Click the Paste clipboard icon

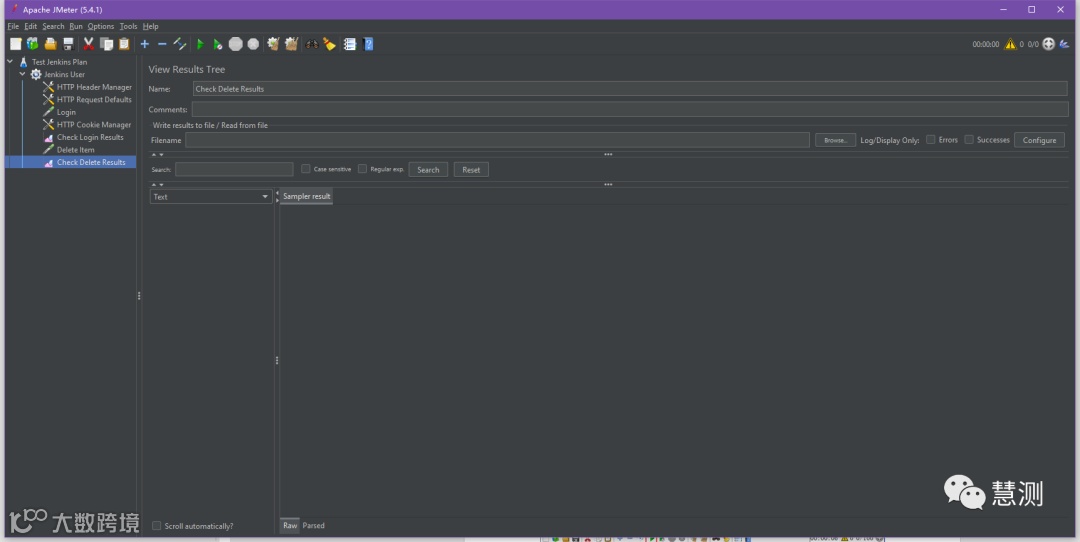124,44
